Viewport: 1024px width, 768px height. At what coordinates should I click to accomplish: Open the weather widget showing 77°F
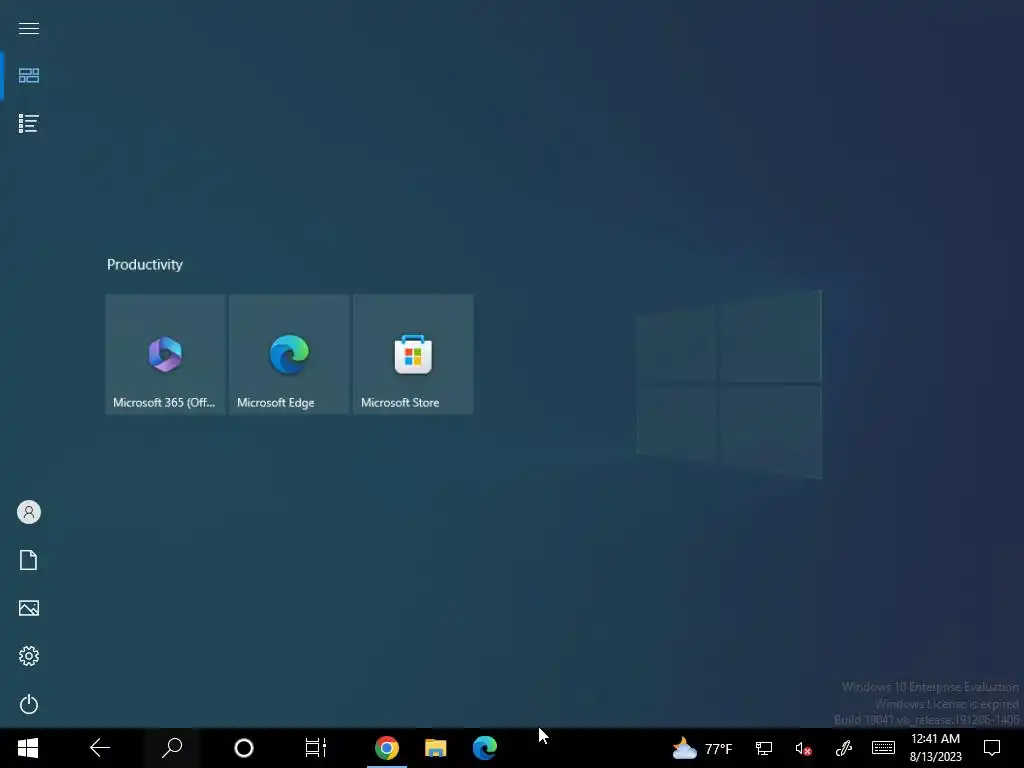coord(702,748)
